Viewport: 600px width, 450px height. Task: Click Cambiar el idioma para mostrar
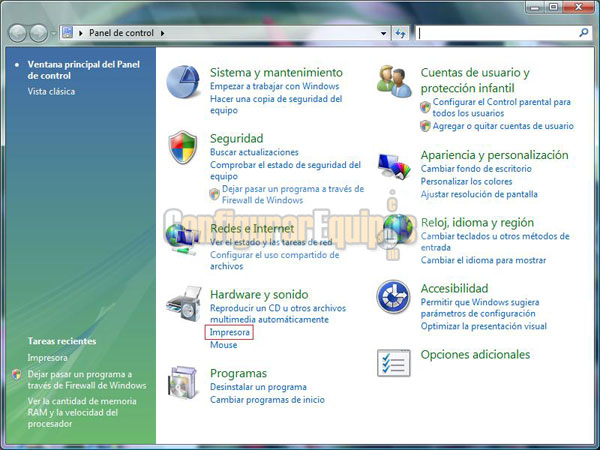click(x=483, y=260)
